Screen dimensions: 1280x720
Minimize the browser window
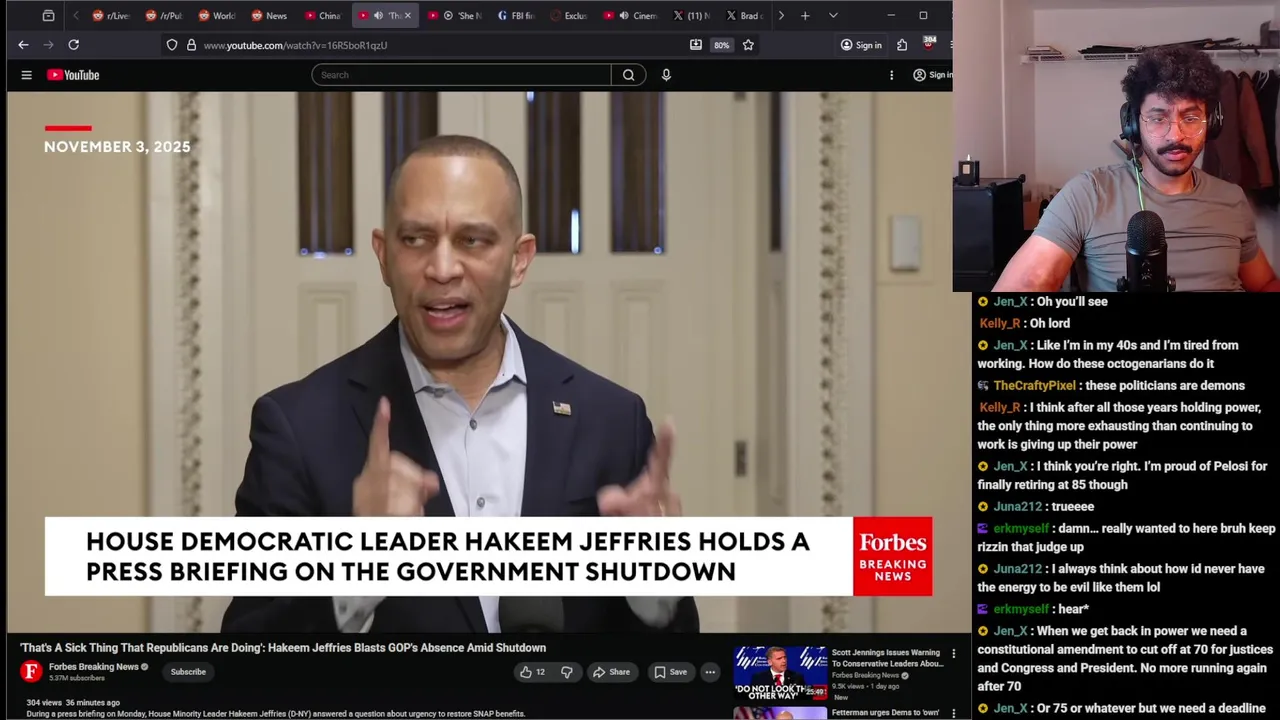(891, 16)
